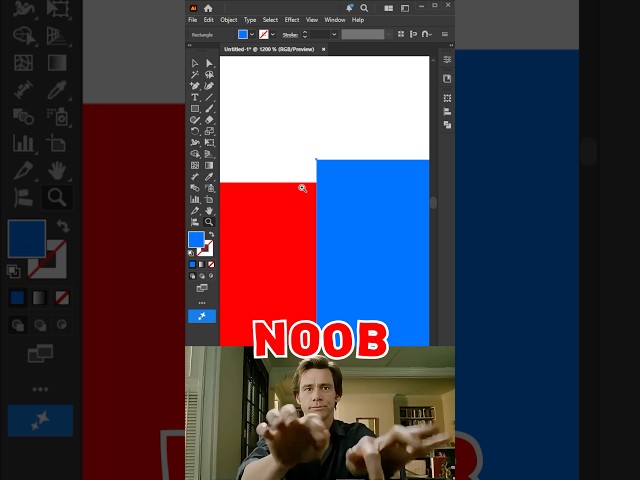
Task: Open the View menu
Action: coord(312,20)
